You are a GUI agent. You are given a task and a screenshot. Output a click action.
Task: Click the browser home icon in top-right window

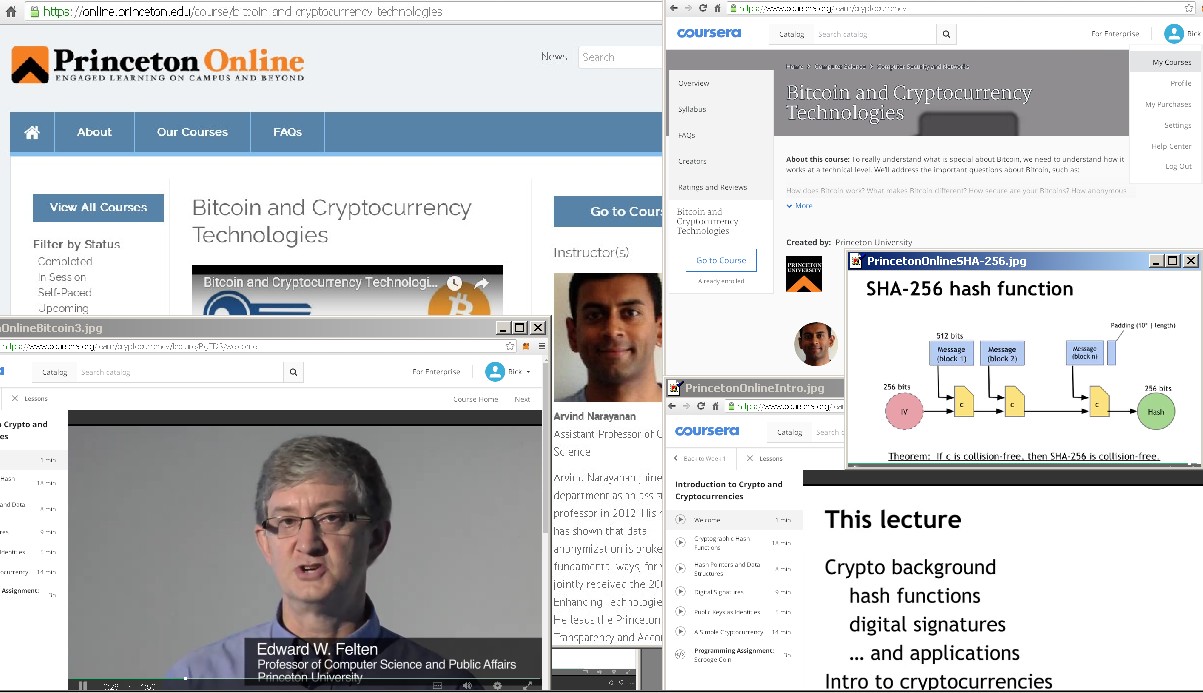(717, 8)
